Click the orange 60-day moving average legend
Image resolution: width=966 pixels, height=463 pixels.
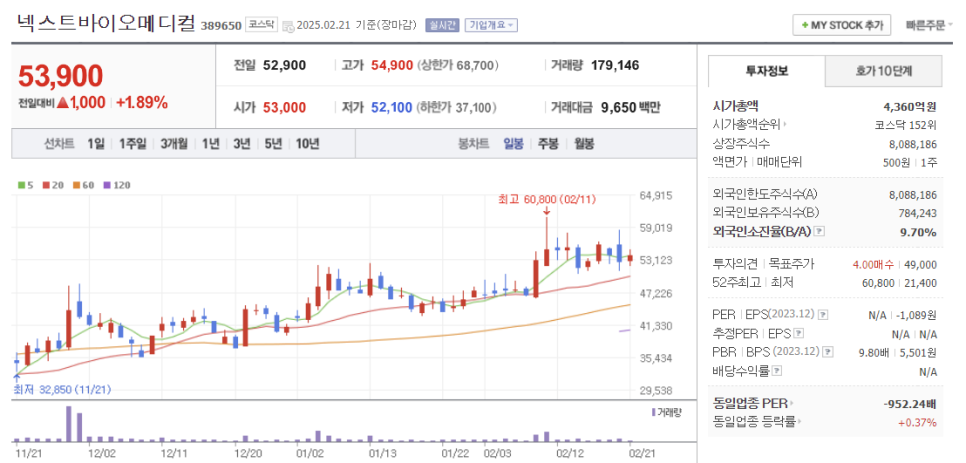click(x=76, y=185)
